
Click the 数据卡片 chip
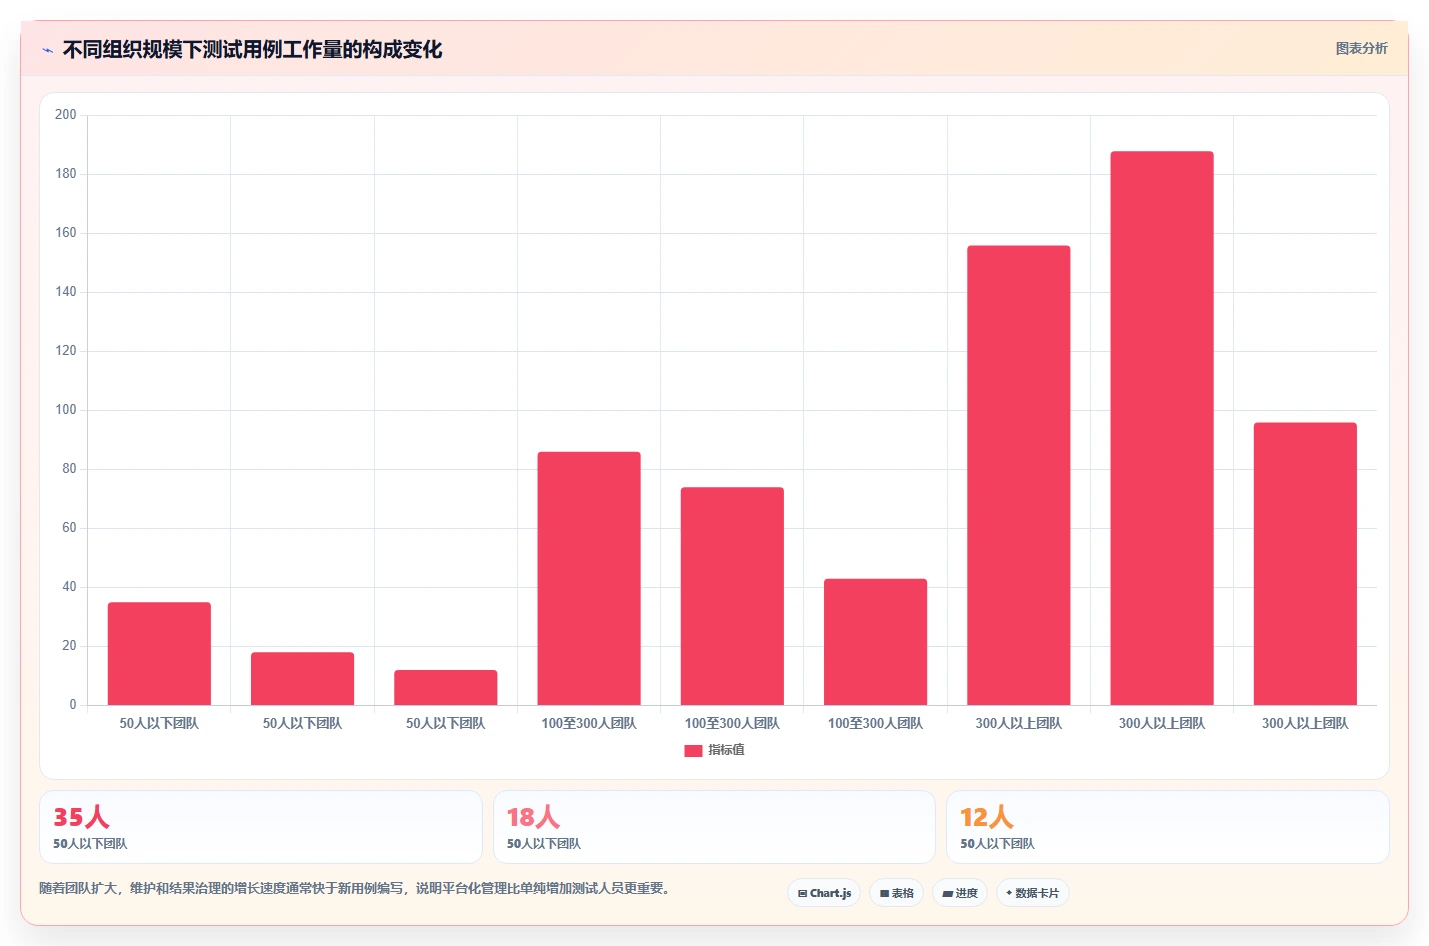pyautogui.click(x=1032, y=893)
